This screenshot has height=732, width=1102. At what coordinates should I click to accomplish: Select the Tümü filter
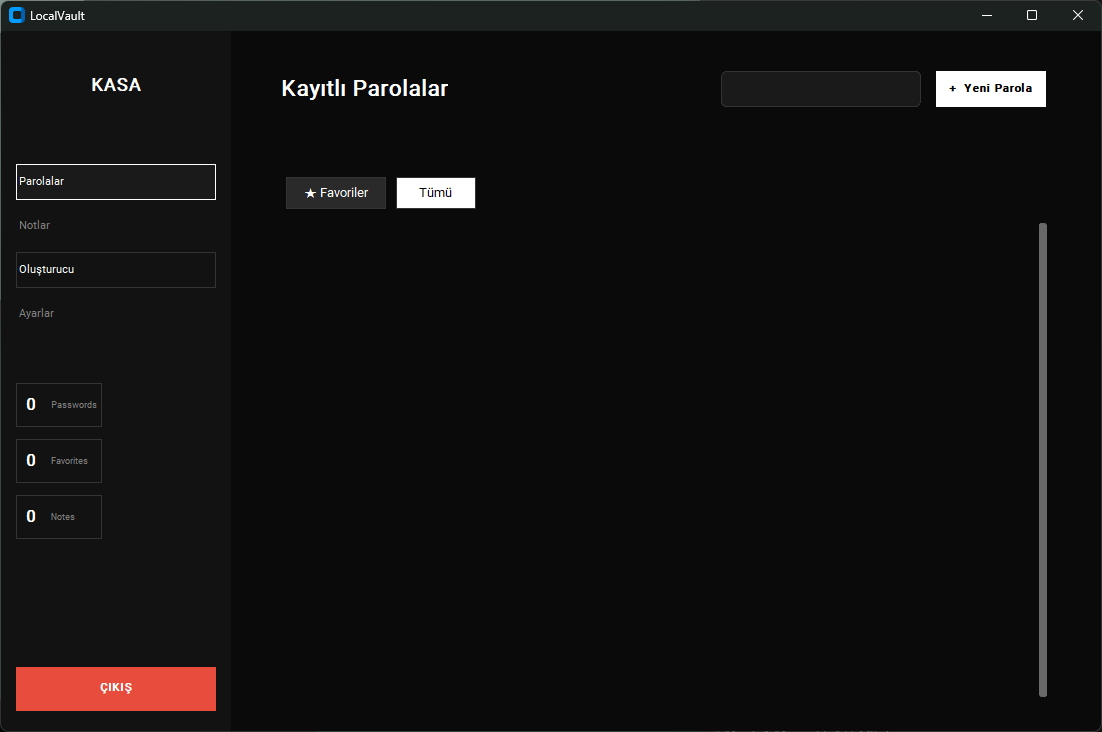click(435, 193)
